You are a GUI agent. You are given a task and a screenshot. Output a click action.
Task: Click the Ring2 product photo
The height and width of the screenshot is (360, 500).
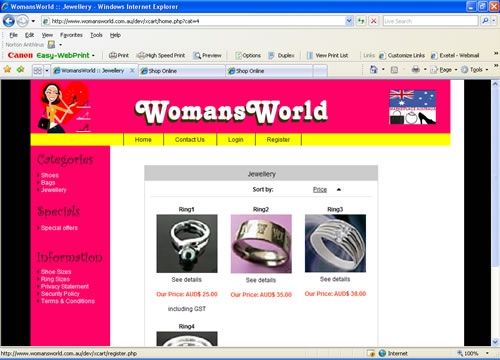point(261,244)
